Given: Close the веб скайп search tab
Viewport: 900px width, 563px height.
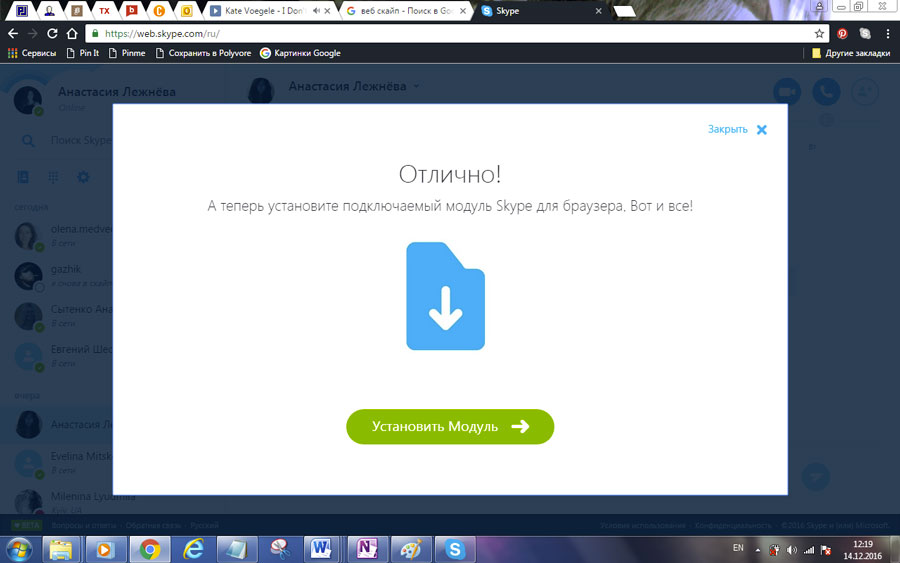Looking at the screenshot, I should [x=463, y=11].
